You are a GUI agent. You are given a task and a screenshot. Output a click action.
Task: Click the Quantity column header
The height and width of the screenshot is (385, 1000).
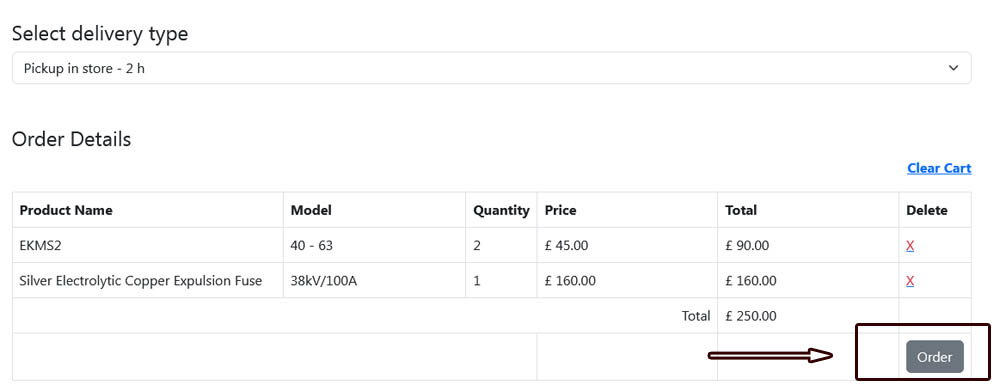point(501,210)
